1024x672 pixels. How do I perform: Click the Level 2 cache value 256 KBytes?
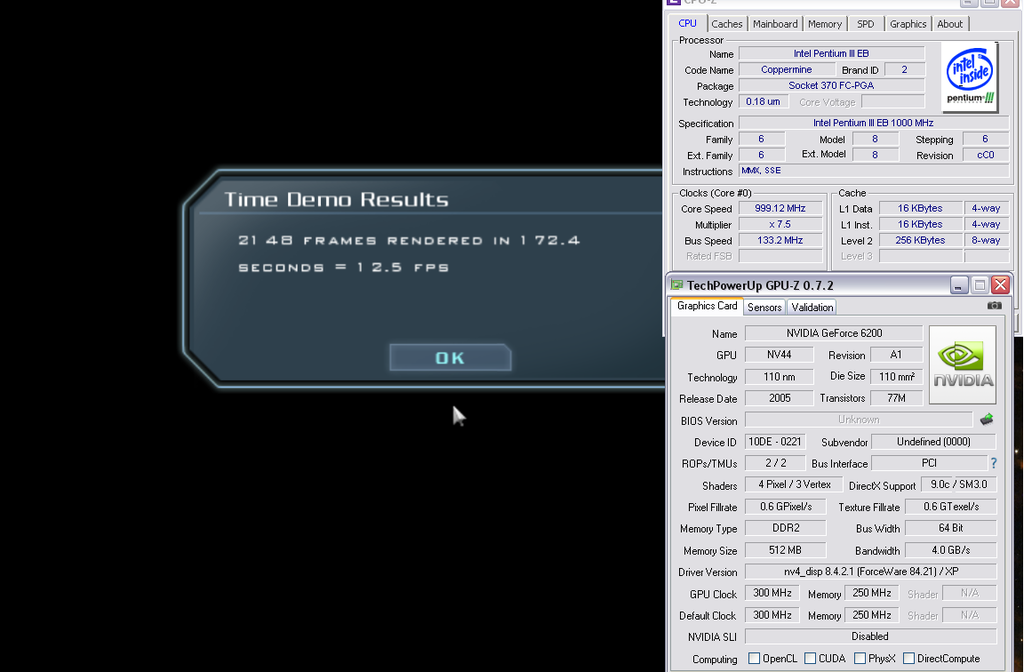click(920, 240)
